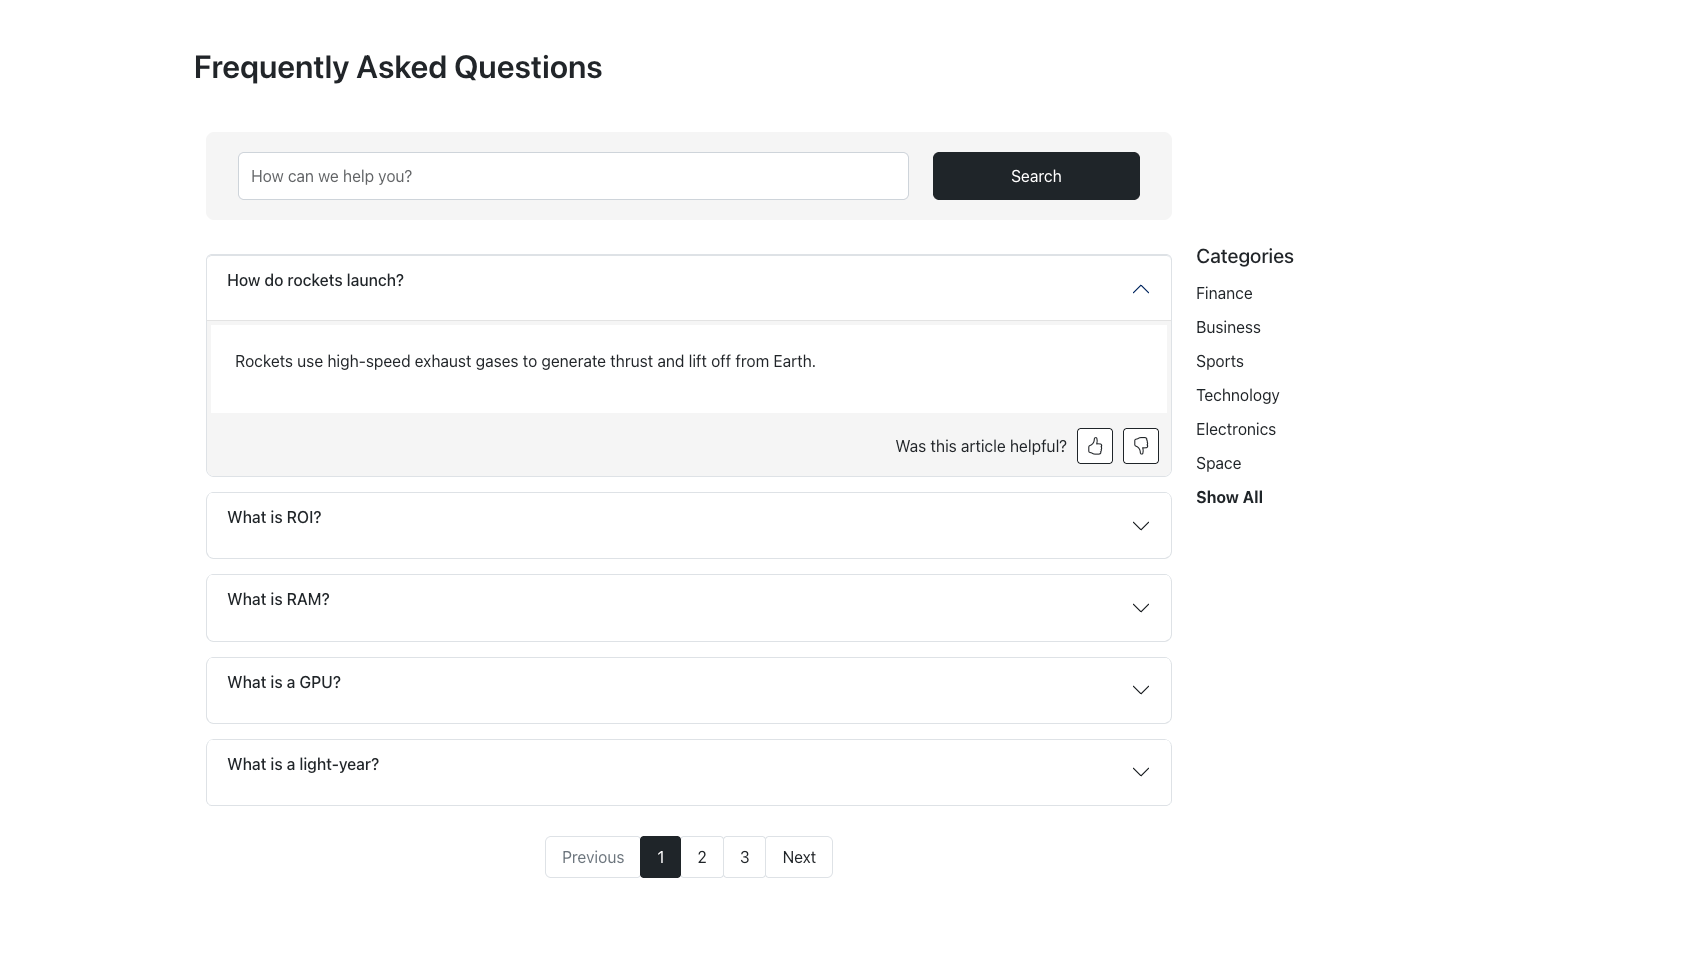Viewport: 1708px width, 958px height.
Task: Click the Next page button
Action: [x=798, y=857]
